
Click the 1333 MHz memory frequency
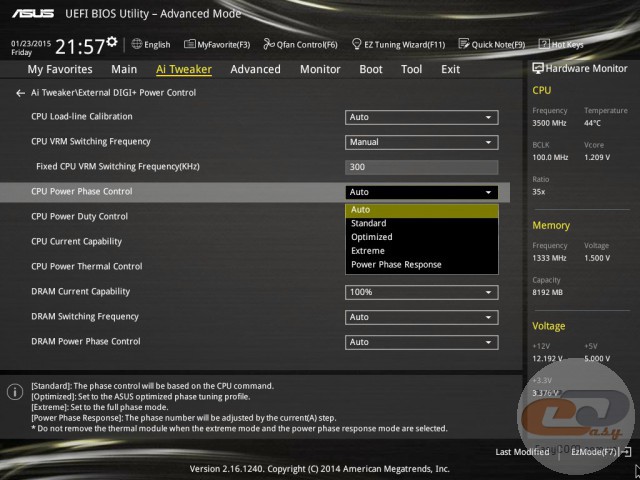pos(549,258)
